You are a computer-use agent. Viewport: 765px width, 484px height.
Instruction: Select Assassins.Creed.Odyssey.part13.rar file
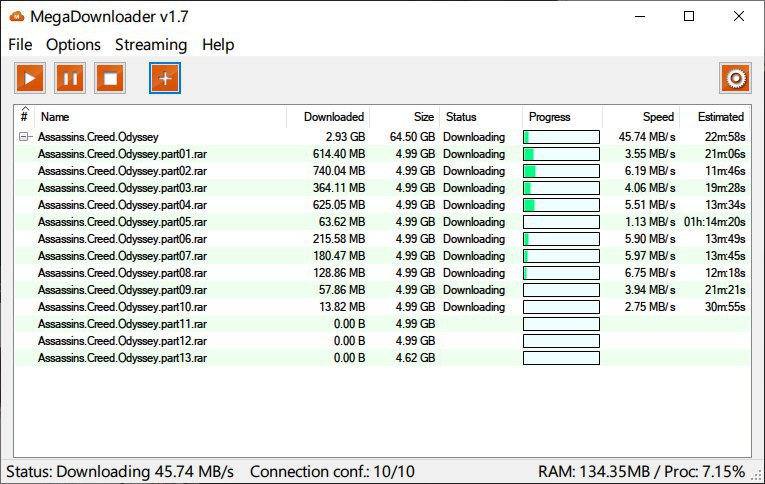click(122, 358)
